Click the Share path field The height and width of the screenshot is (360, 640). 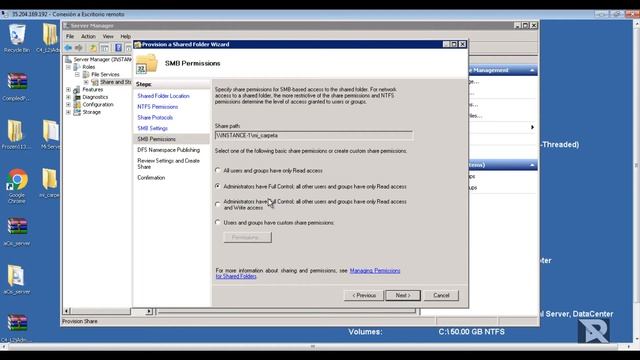[x=313, y=136]
